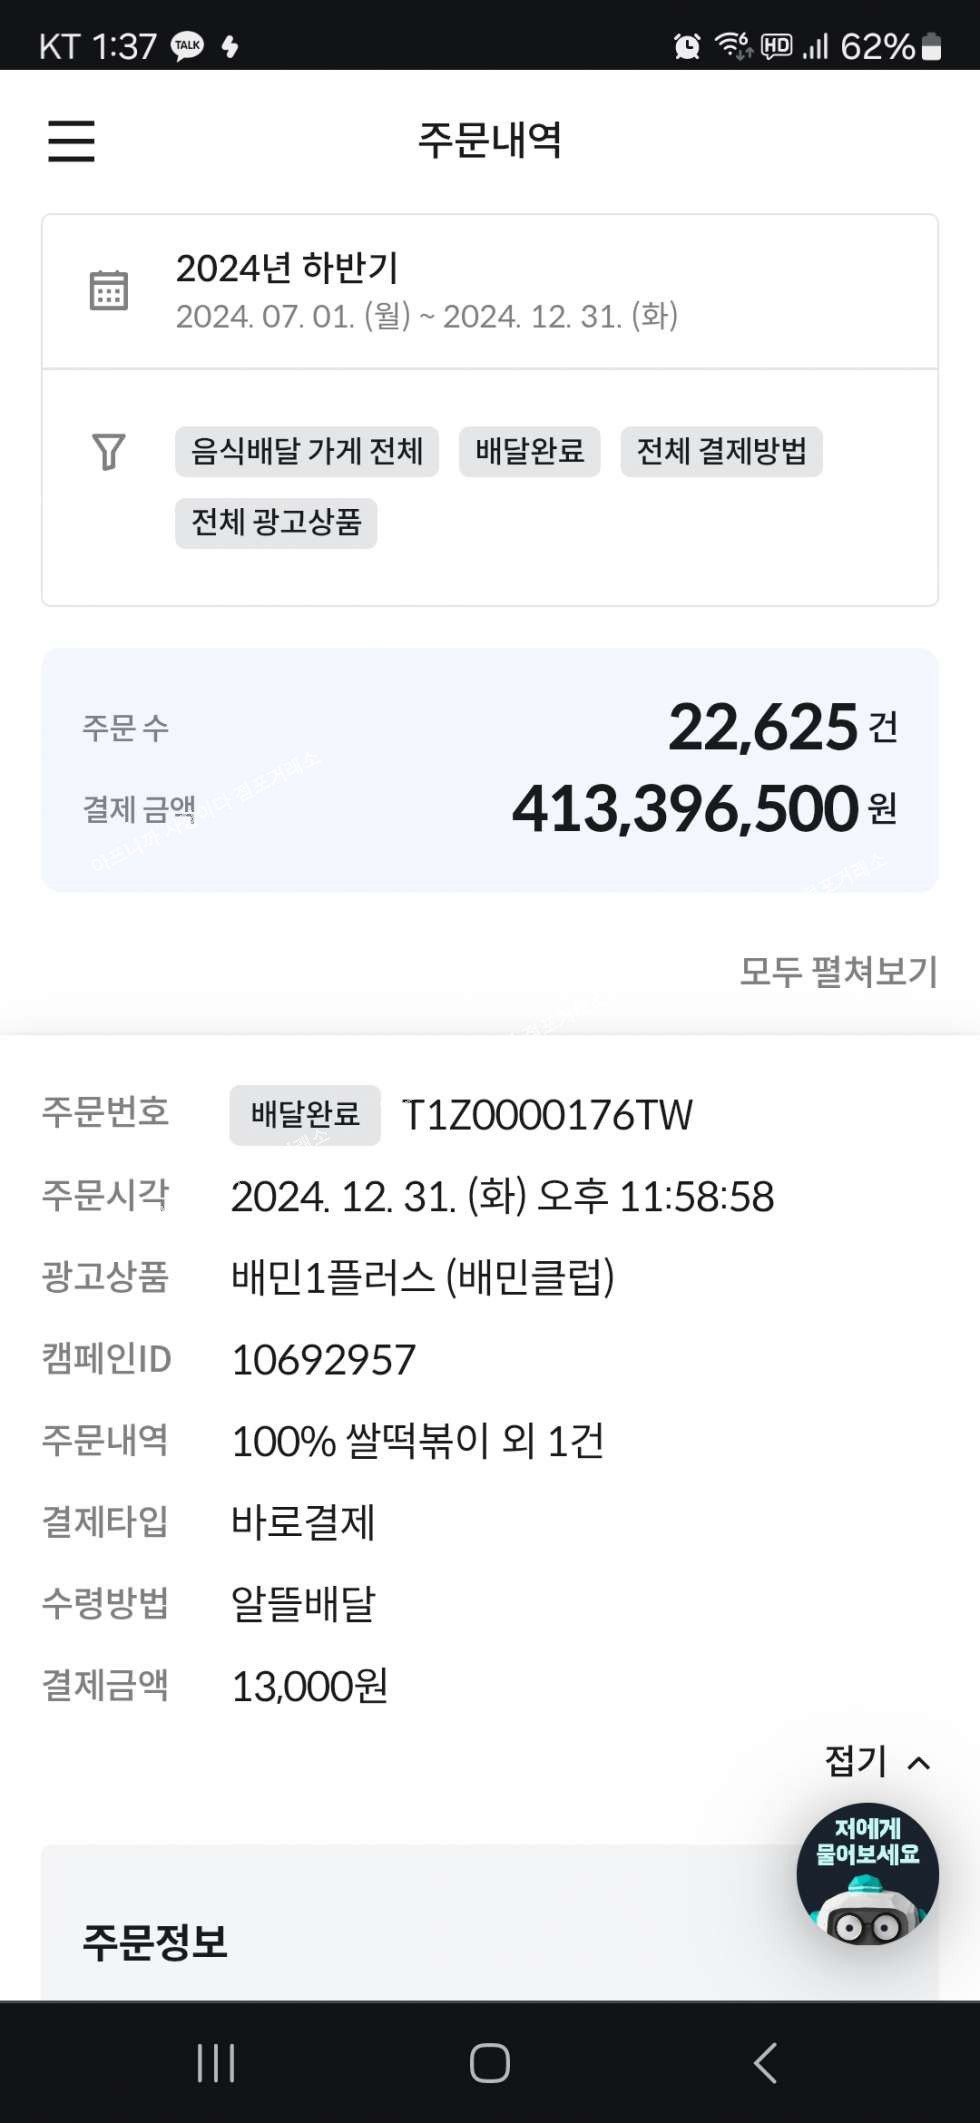980x2123 pixels.
Task: Tap the 주문정보 section header
Action: pyautogui.click(x=155, y=1942)
